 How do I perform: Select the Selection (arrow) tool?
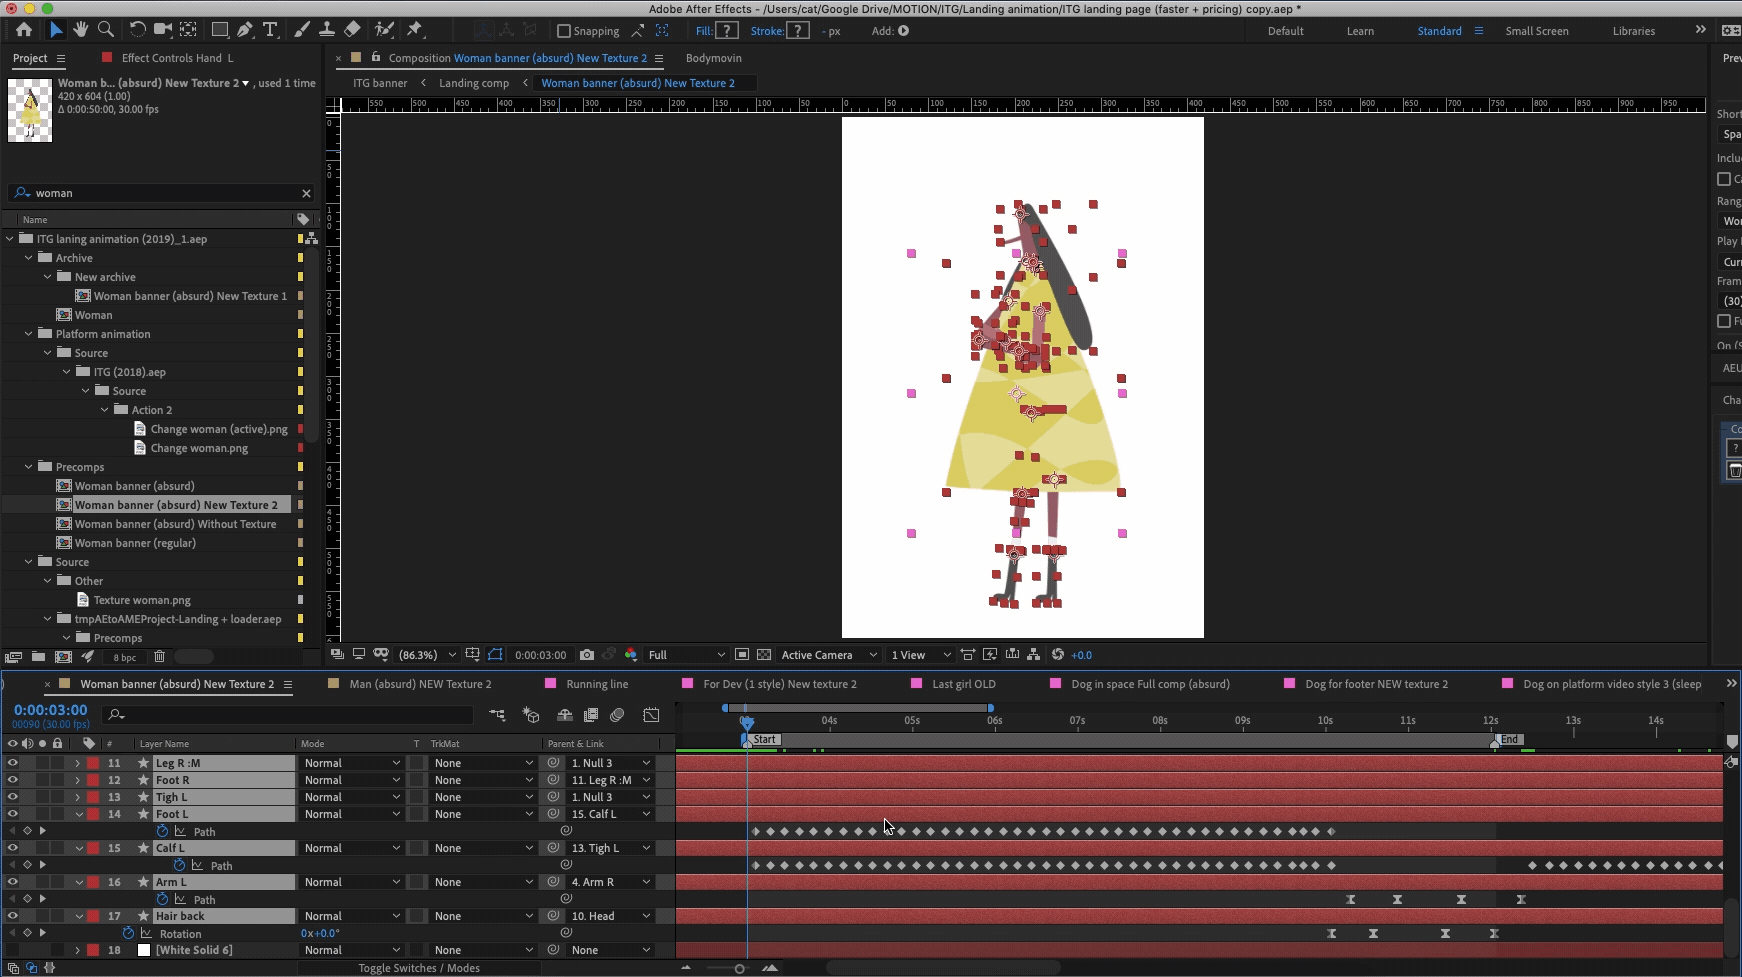[x=55, y=30]
